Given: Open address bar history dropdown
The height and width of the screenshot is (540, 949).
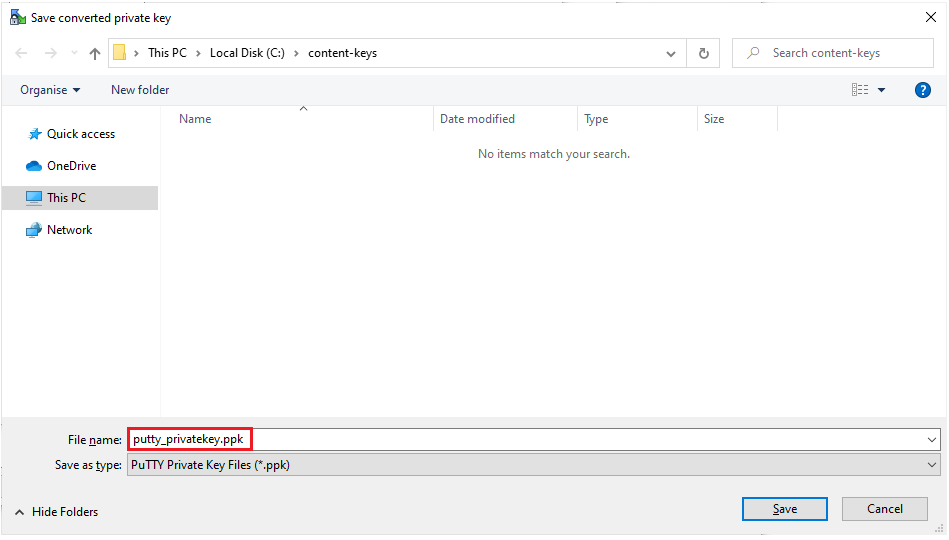Looking at the screenshot, I should (671, 53).
